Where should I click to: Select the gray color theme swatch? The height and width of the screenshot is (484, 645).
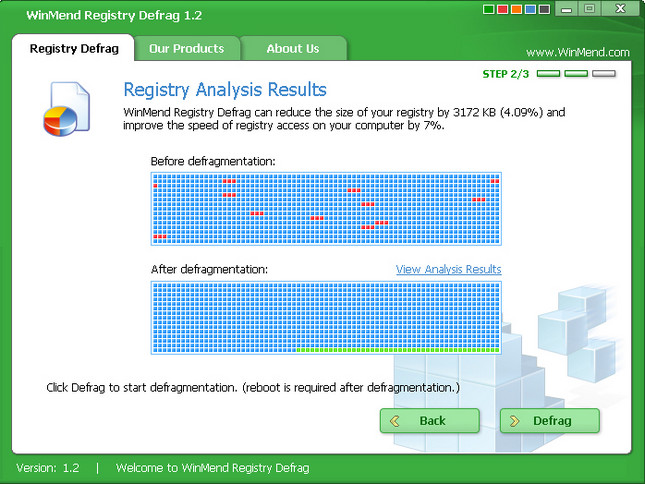(x=545, y=9)
